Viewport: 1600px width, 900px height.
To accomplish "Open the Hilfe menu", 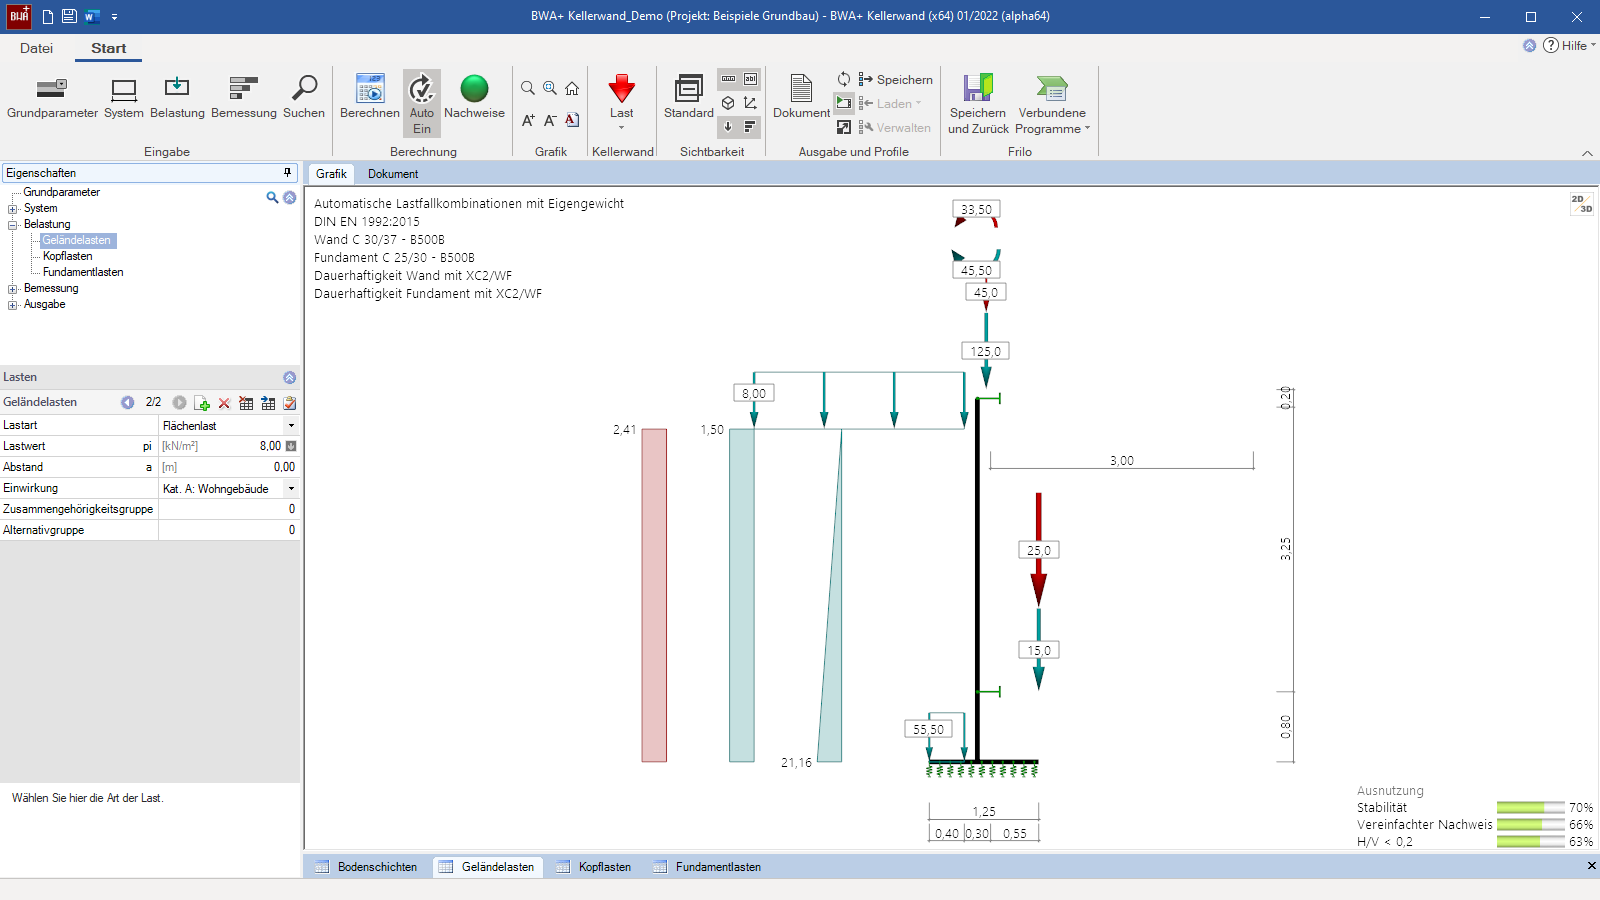I will pos(1569,45).
